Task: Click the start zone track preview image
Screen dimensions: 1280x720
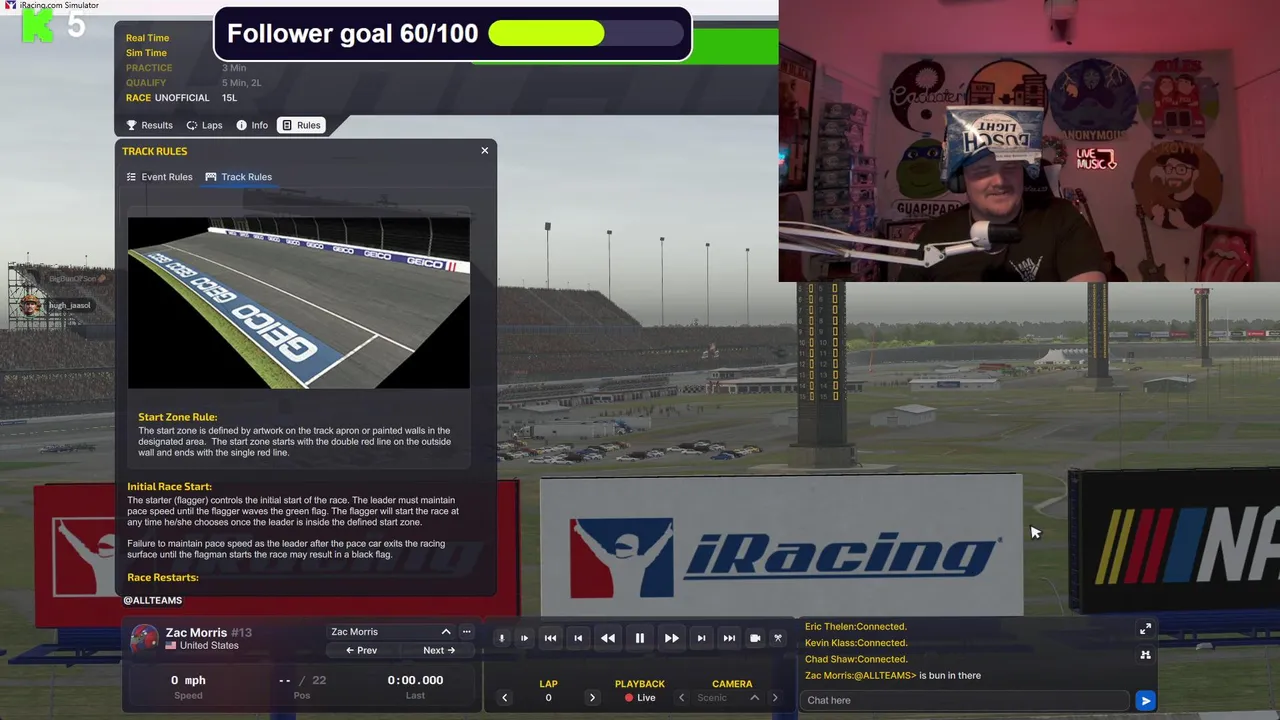Action: coord(298,302)
